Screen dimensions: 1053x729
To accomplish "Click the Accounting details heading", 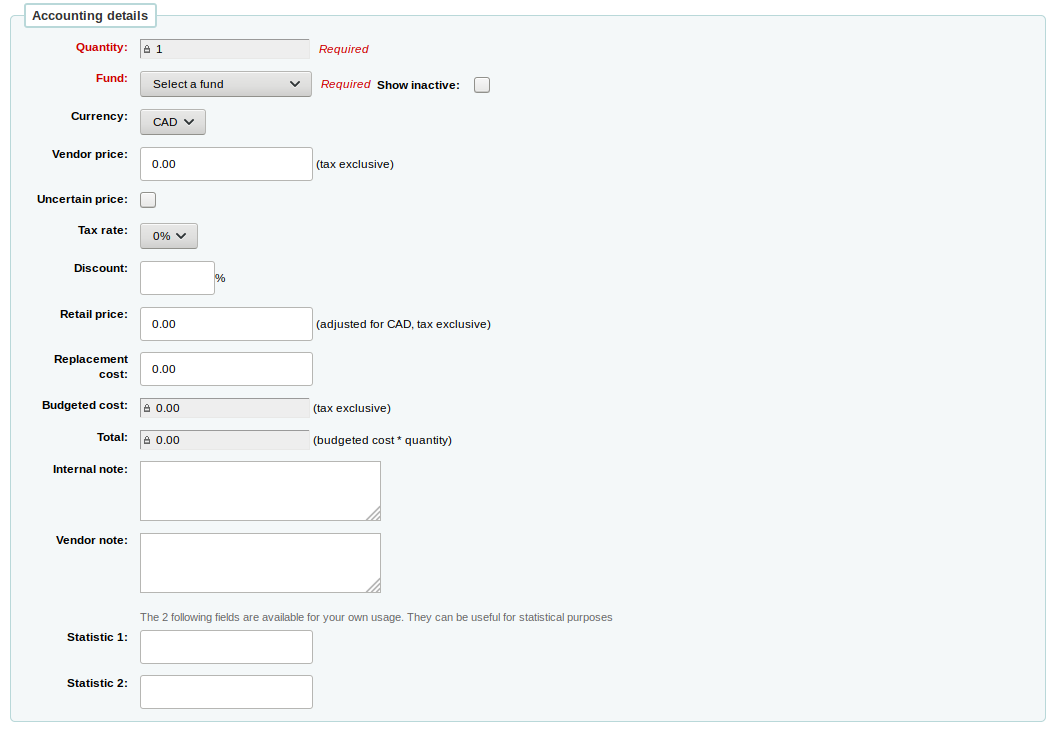I will (x=90, y=15).
